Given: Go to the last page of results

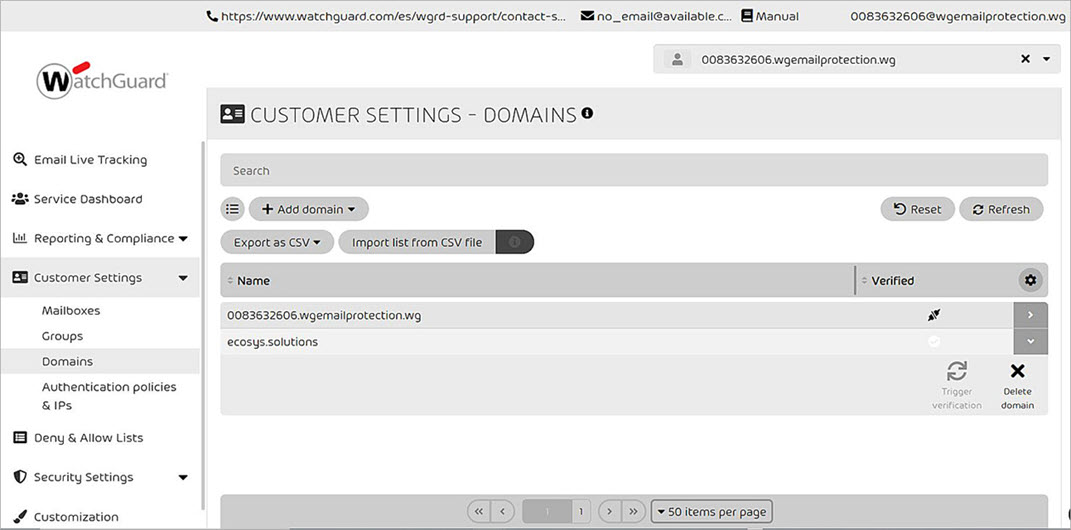Looking at the screenshot, I should [633, 511].
